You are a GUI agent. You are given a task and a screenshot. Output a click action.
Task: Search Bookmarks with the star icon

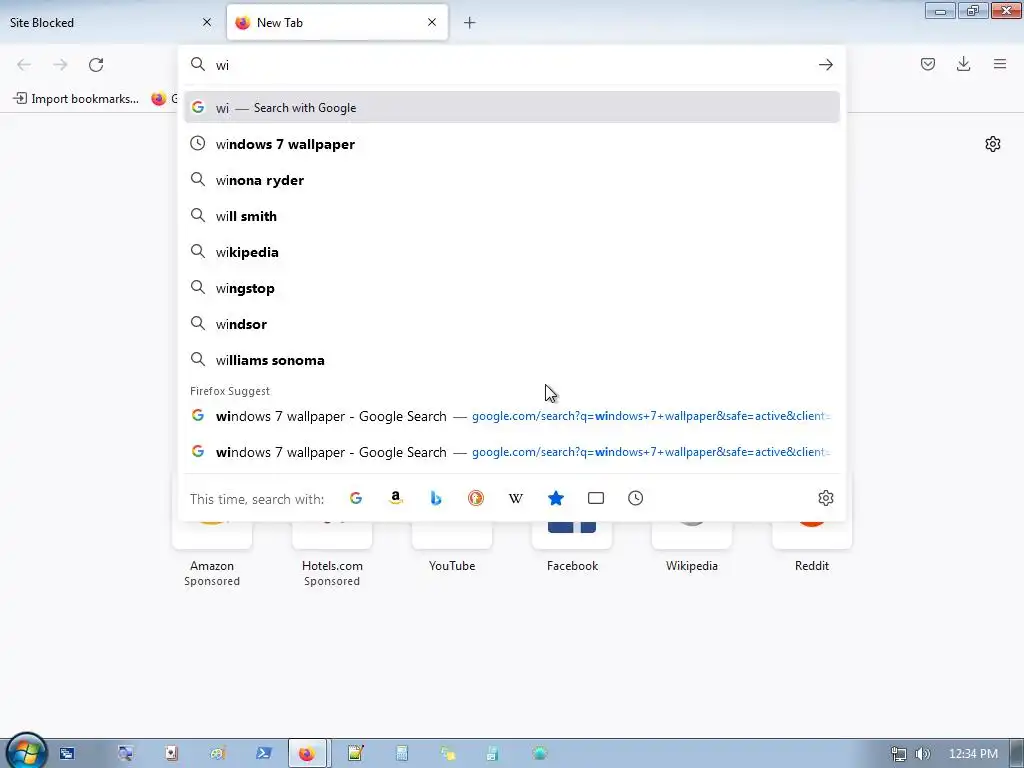pyautogui.click(x=556, y=498)
